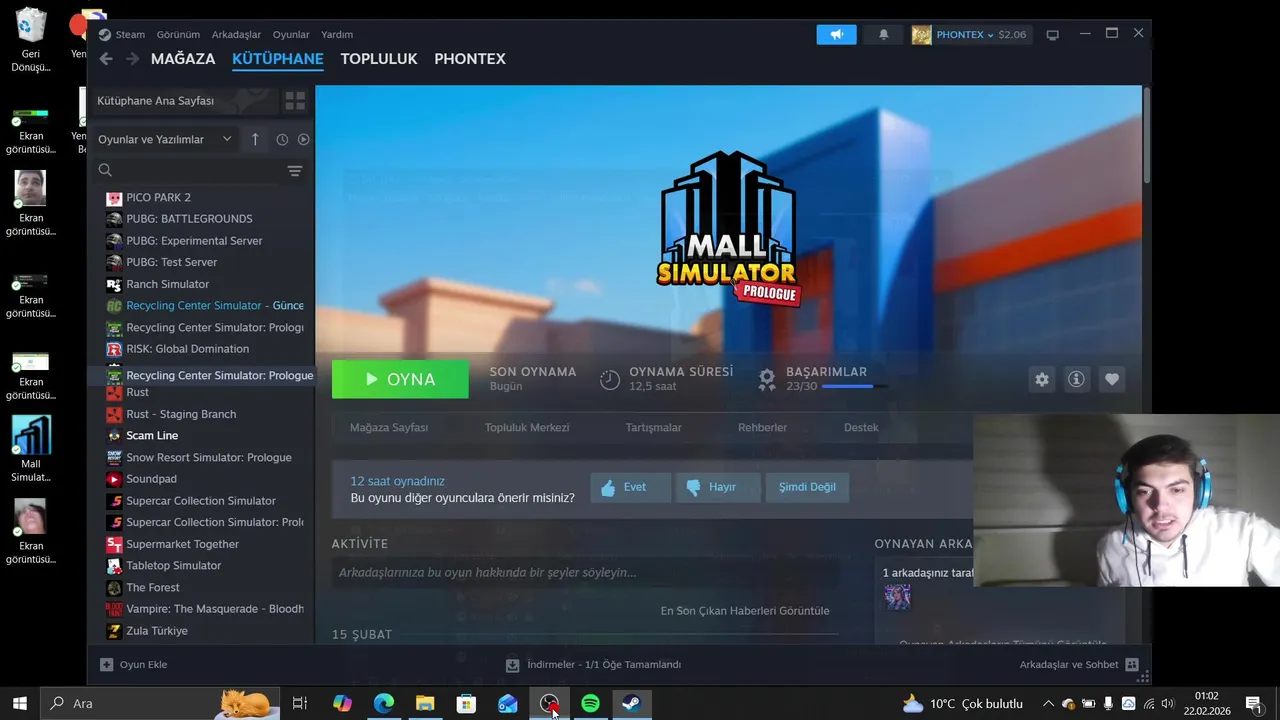Switch to Big Picture mode monitor icon
The image size is (1280, 720).
(1052, 35)
